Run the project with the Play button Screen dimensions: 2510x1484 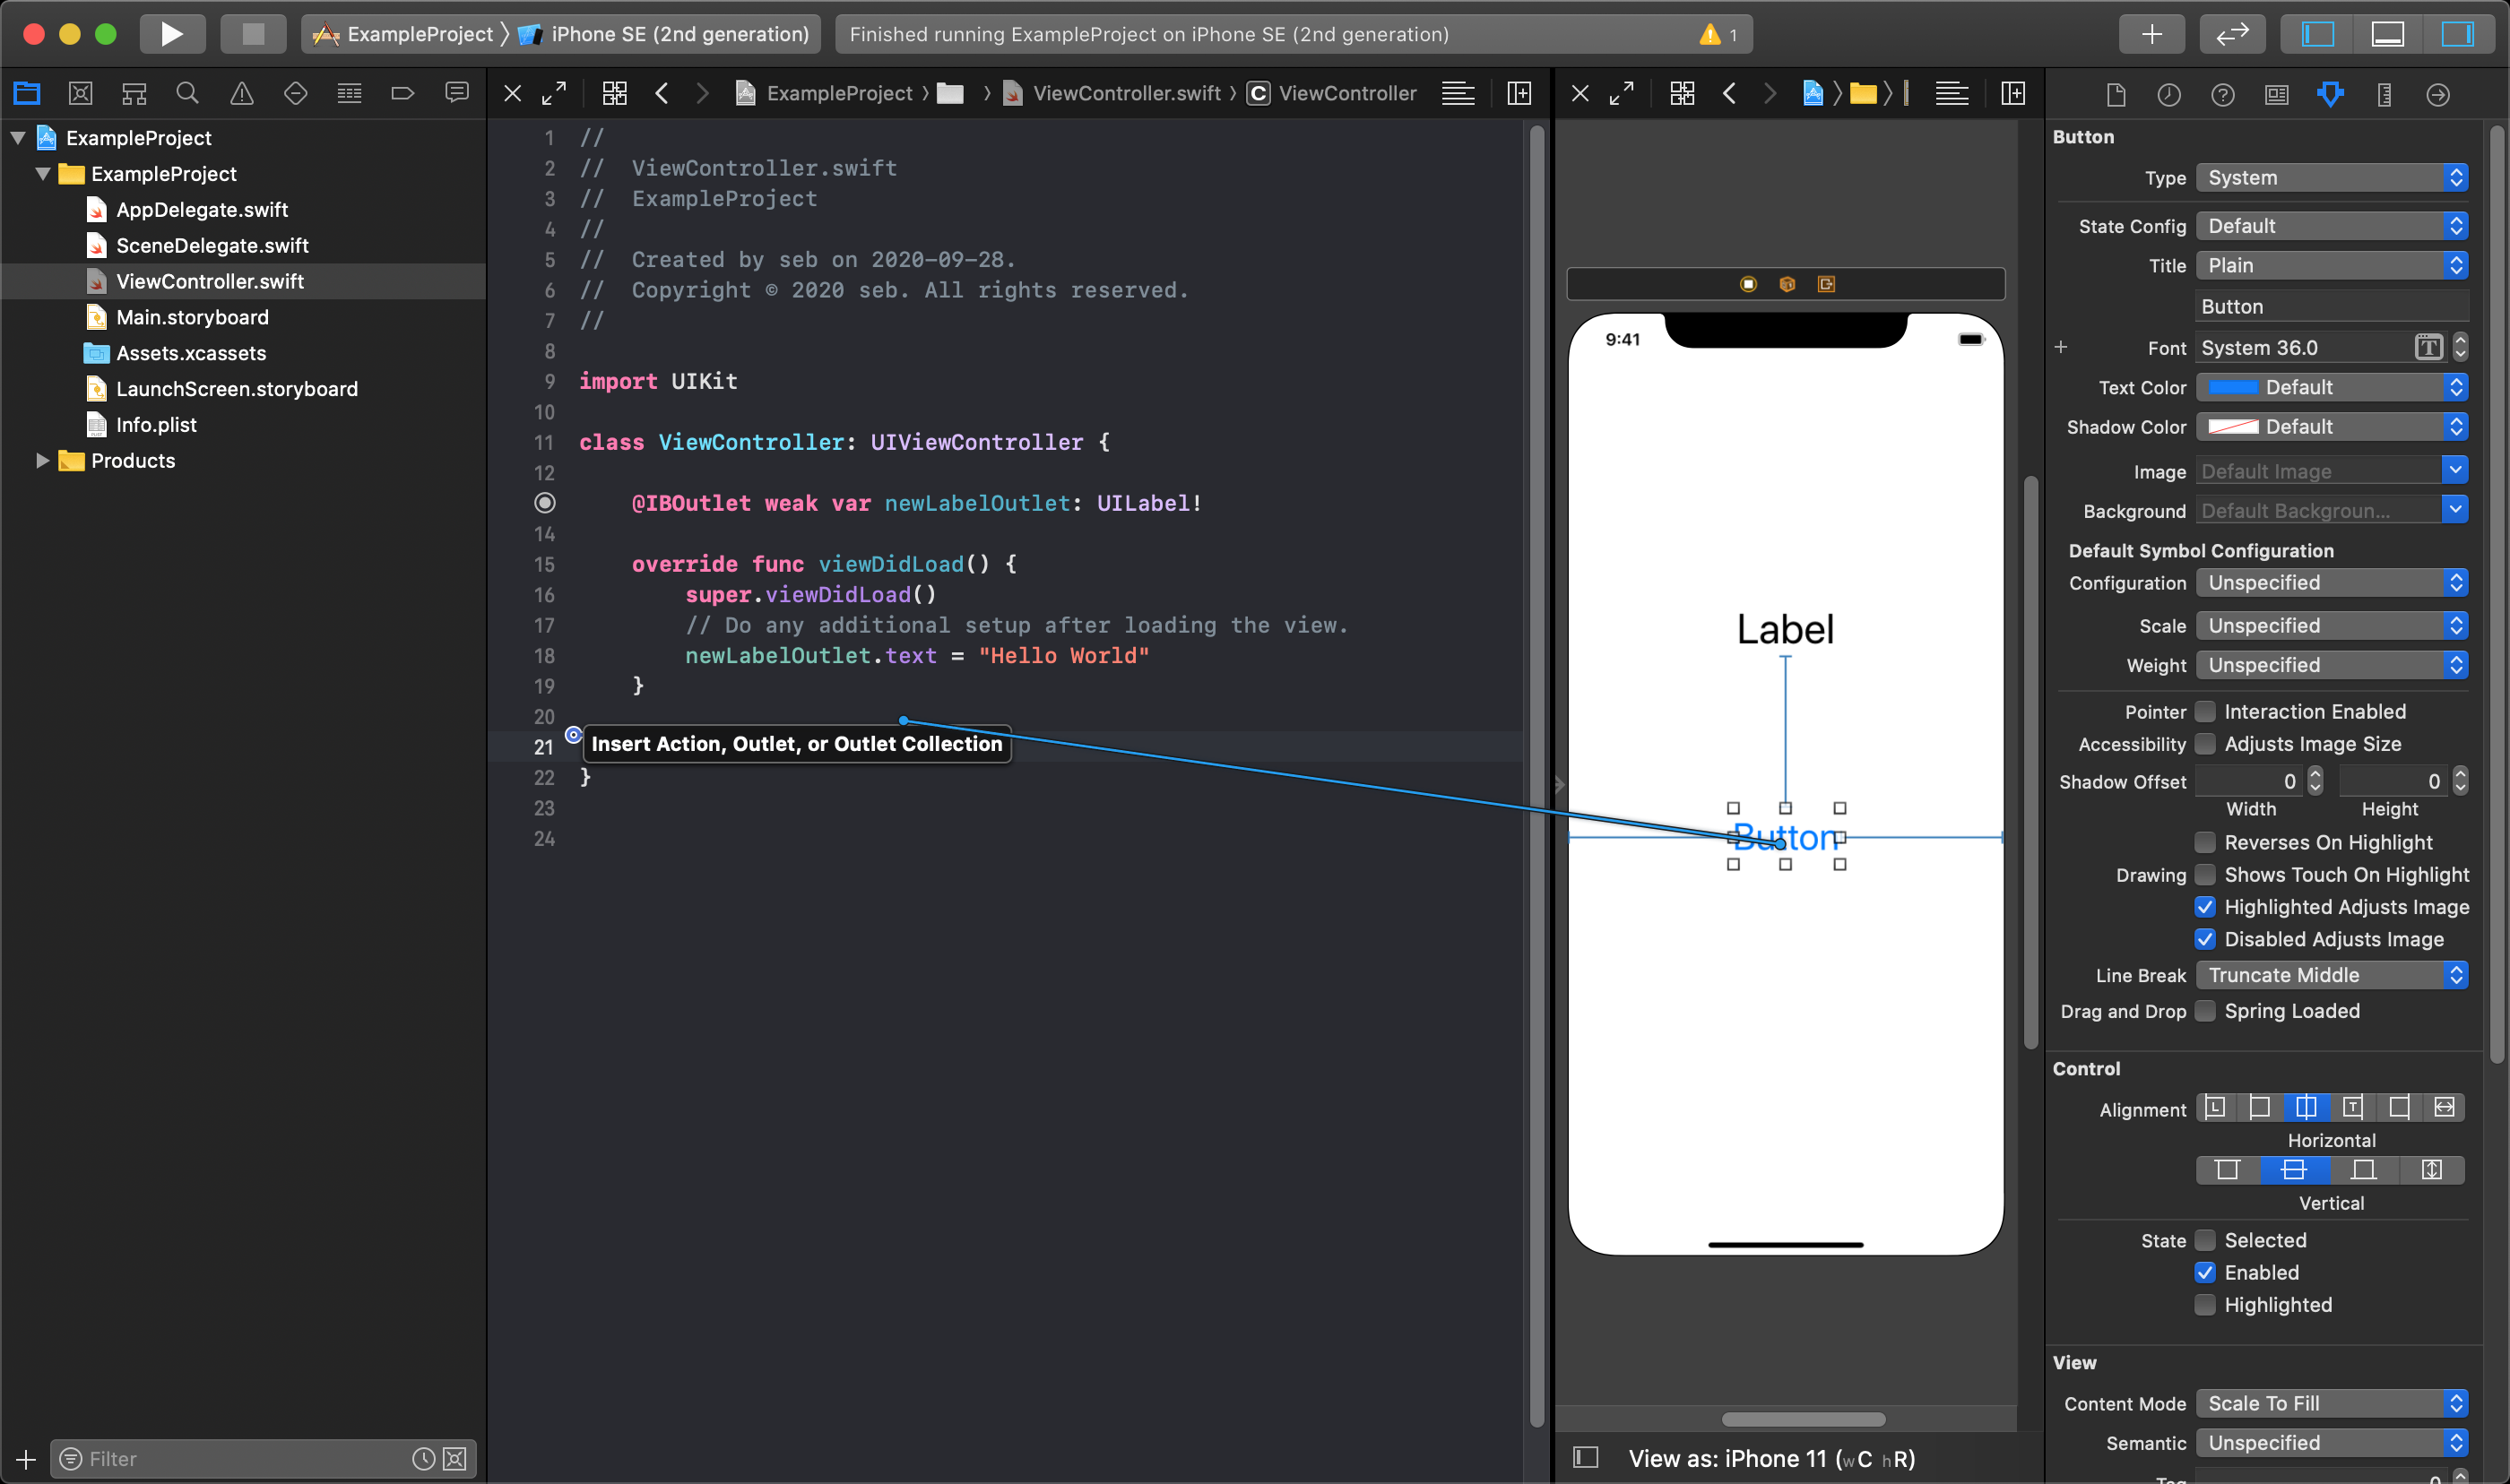(172, 34)
